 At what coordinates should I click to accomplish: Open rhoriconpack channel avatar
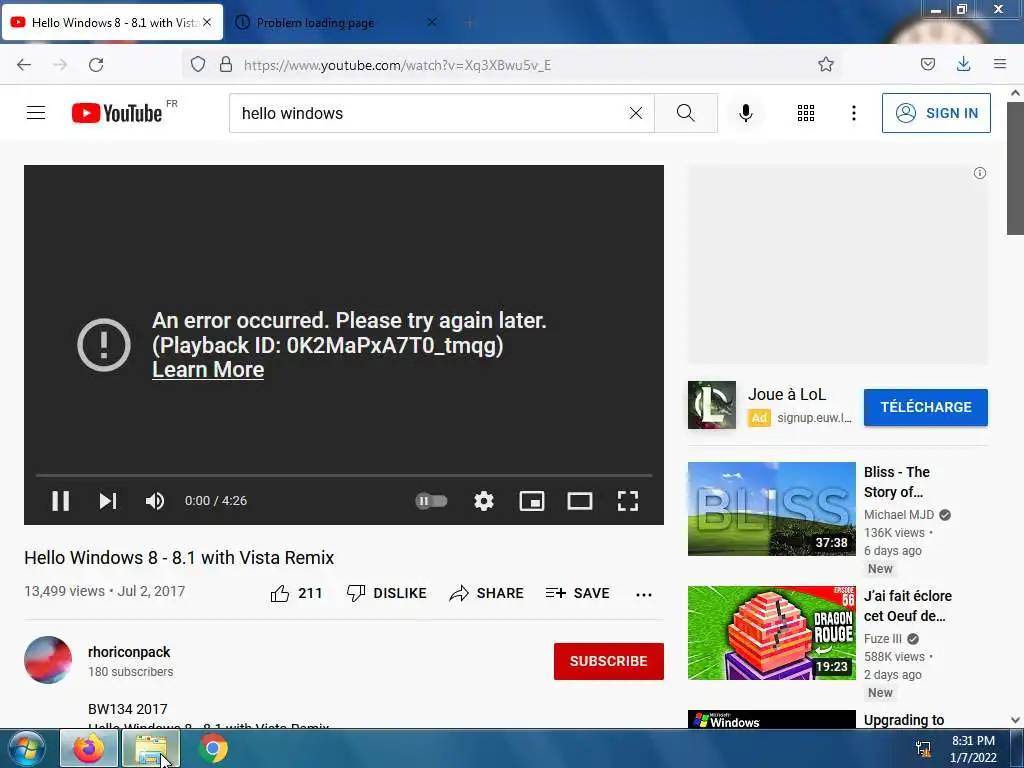[x=48, y=660]
